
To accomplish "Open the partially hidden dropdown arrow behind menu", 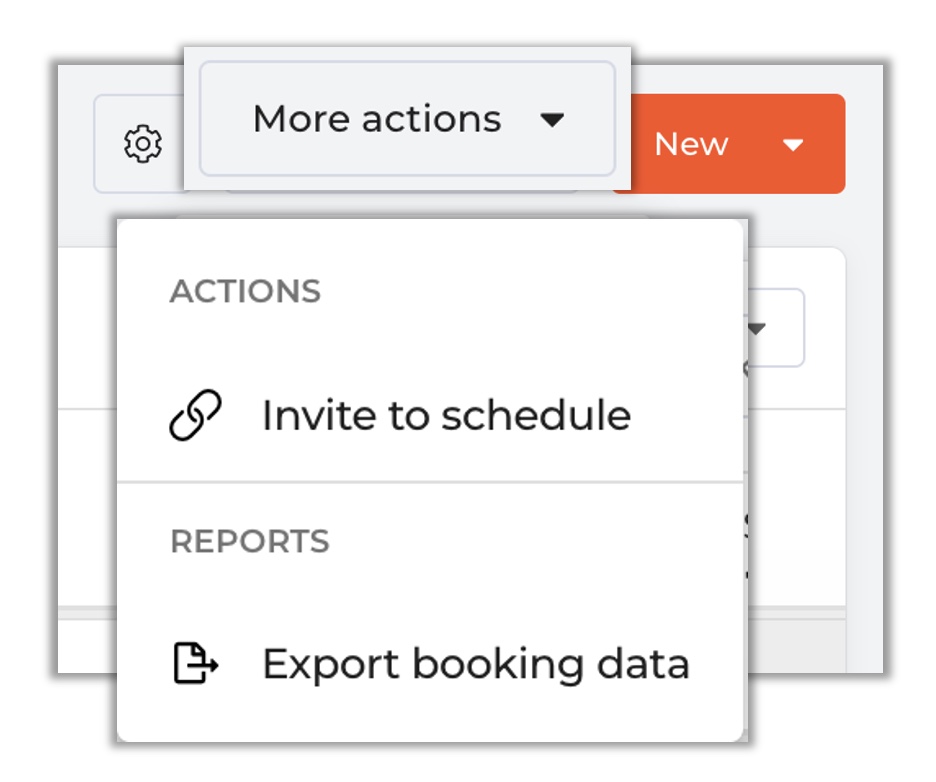I will (x=757, y=328).
